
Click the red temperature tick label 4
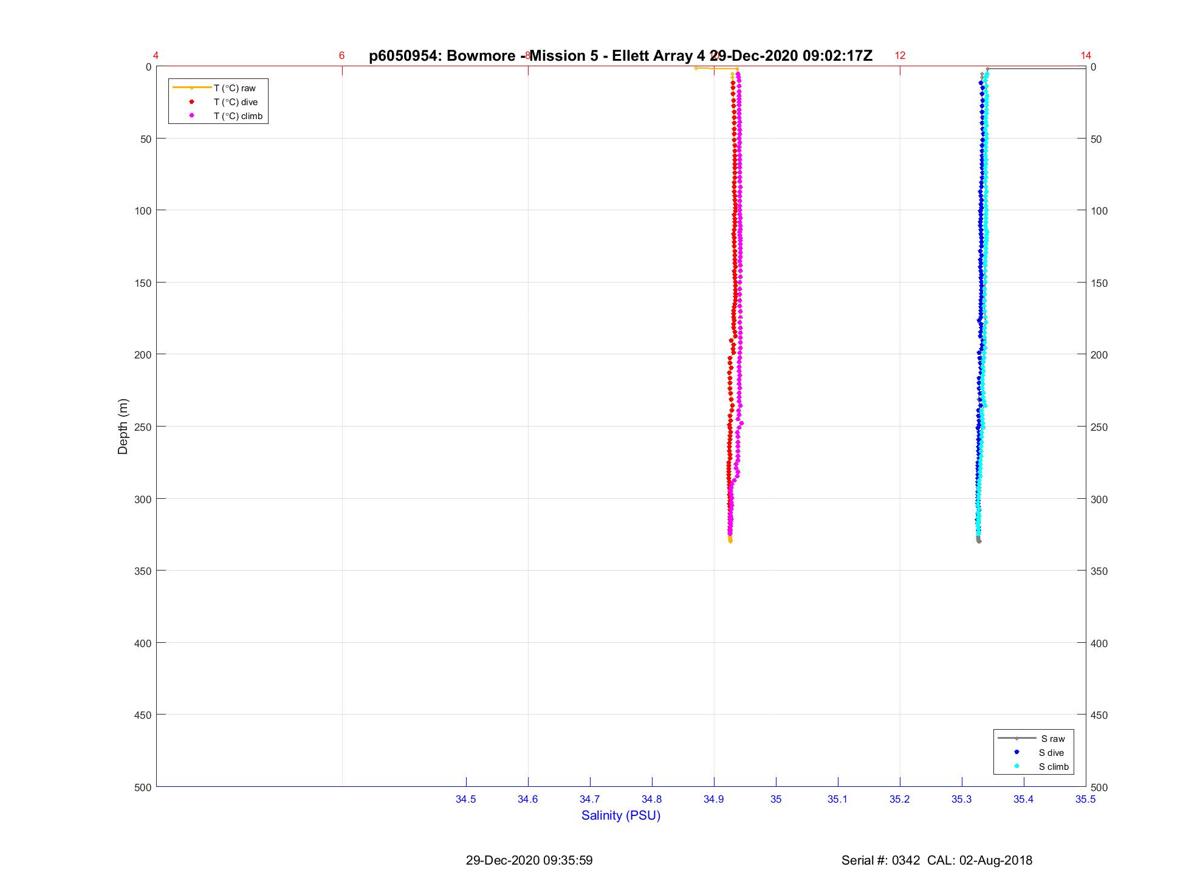click(156, 56)
